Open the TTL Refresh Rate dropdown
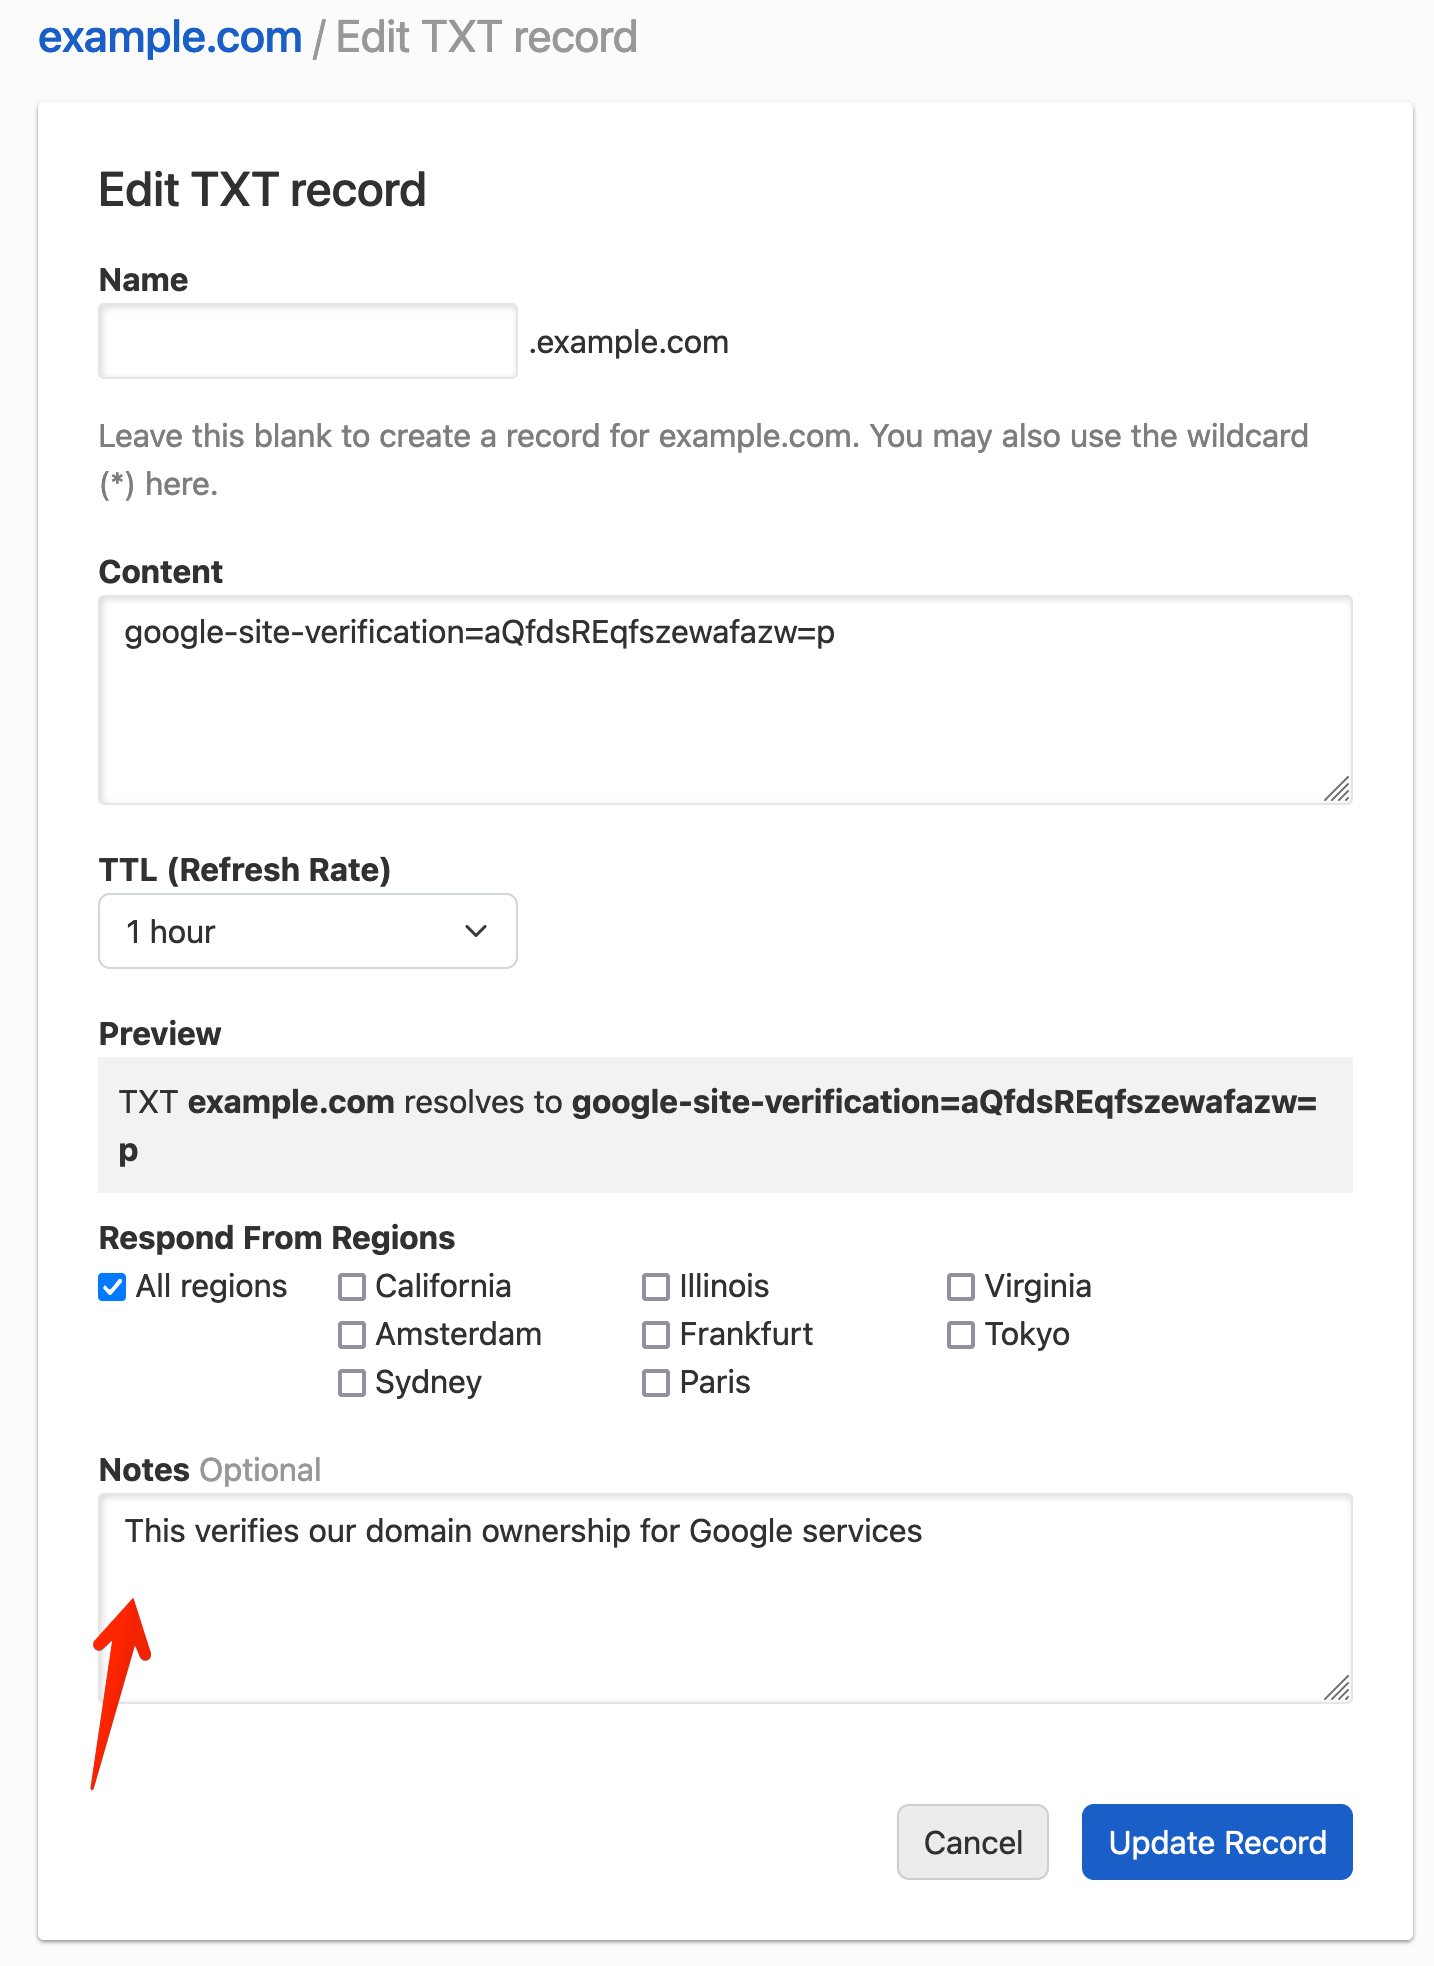 pyautogui.click(x=307, y=931)
